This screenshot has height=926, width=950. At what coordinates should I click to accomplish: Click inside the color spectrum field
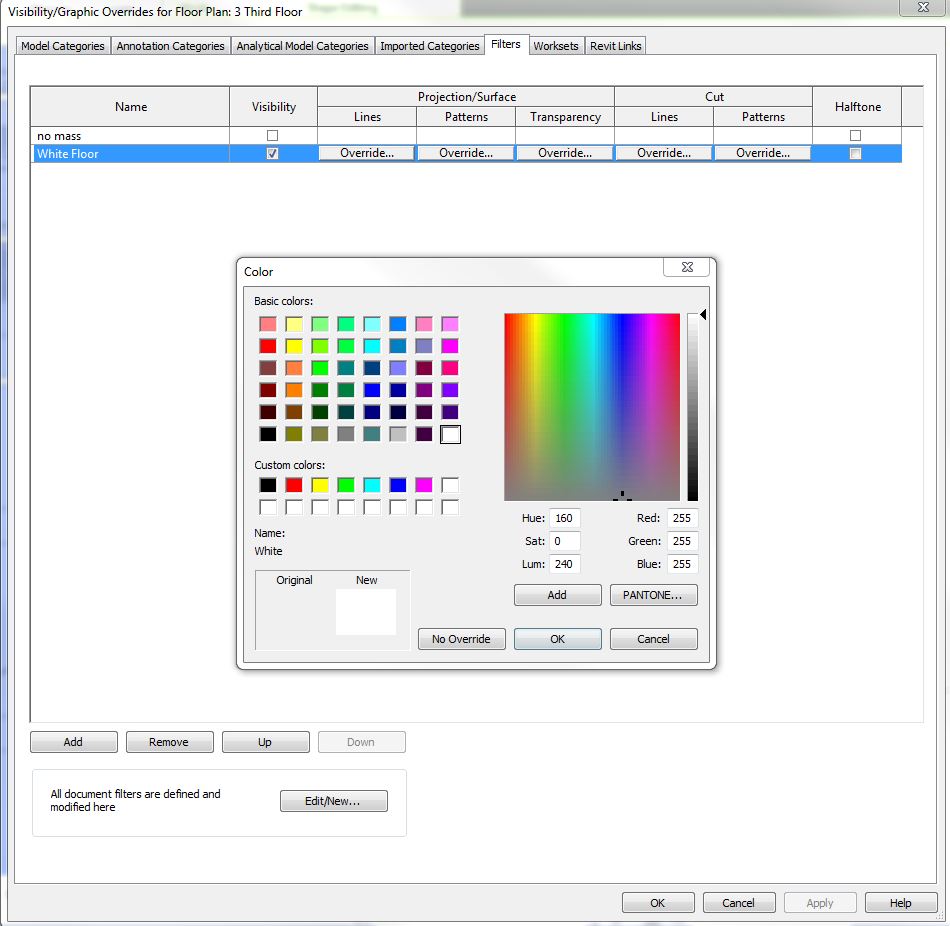click(591, 406)
